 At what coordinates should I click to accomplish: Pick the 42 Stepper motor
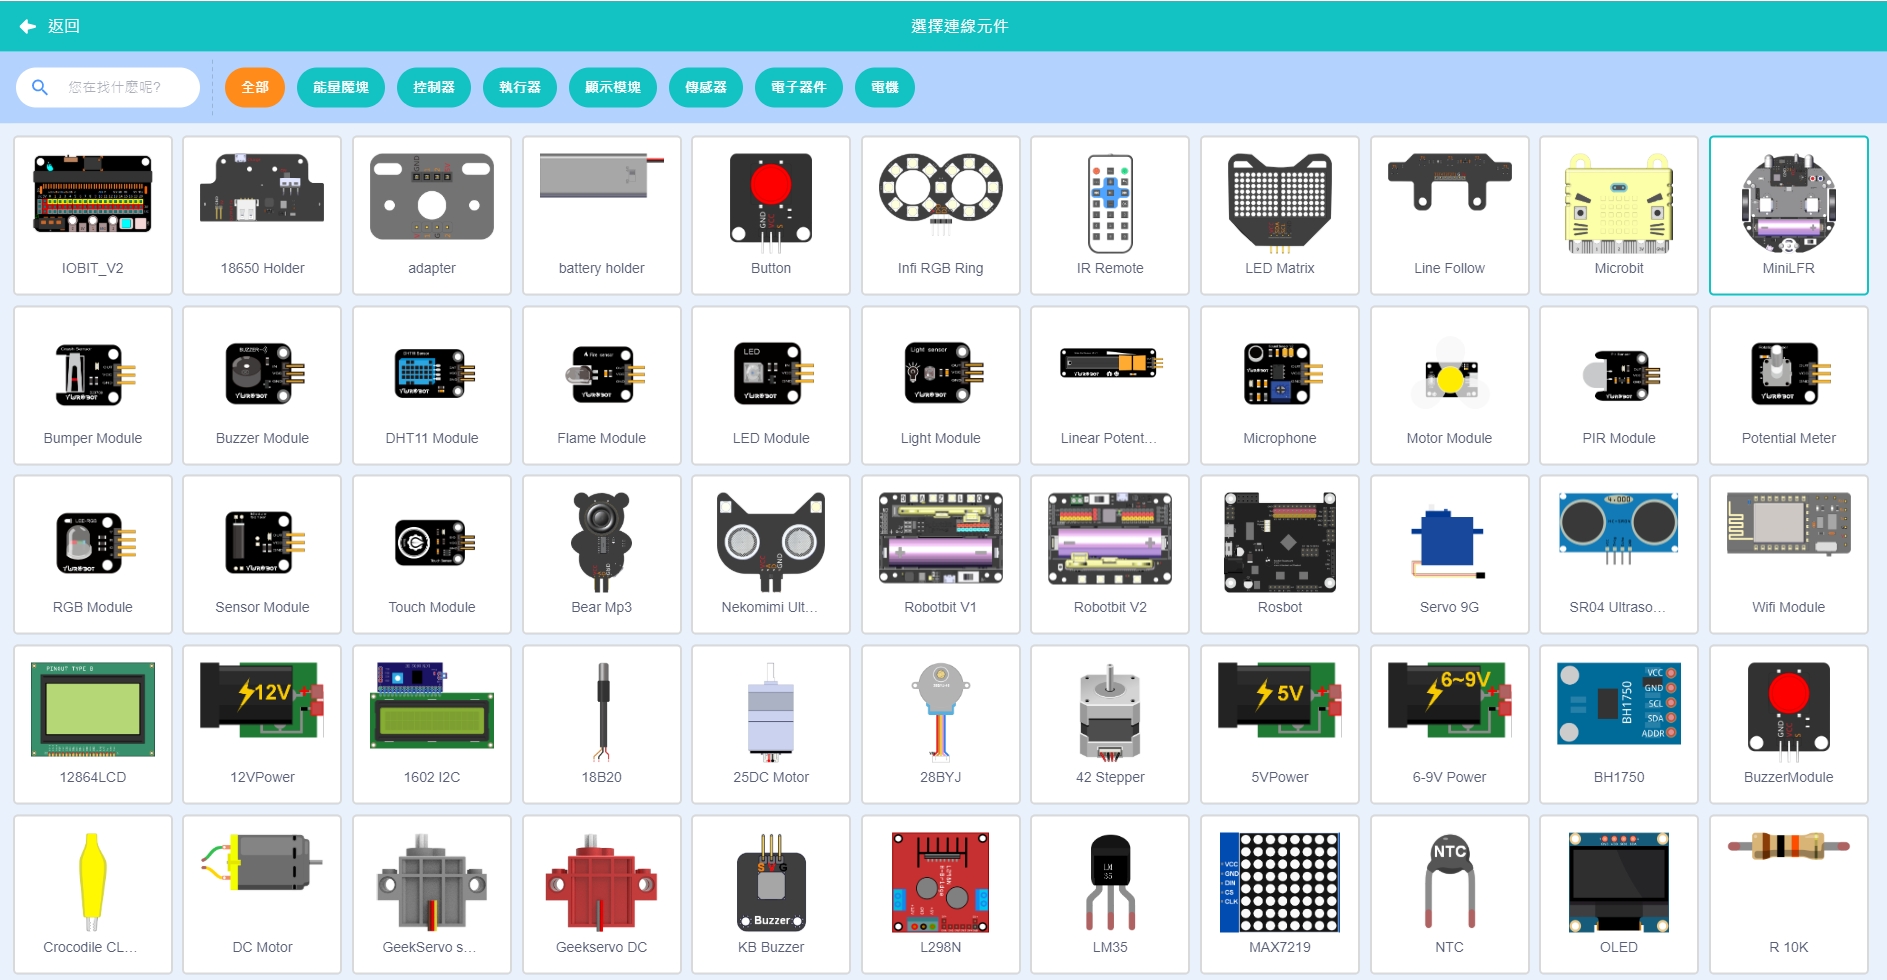(x=1109, y=724)
